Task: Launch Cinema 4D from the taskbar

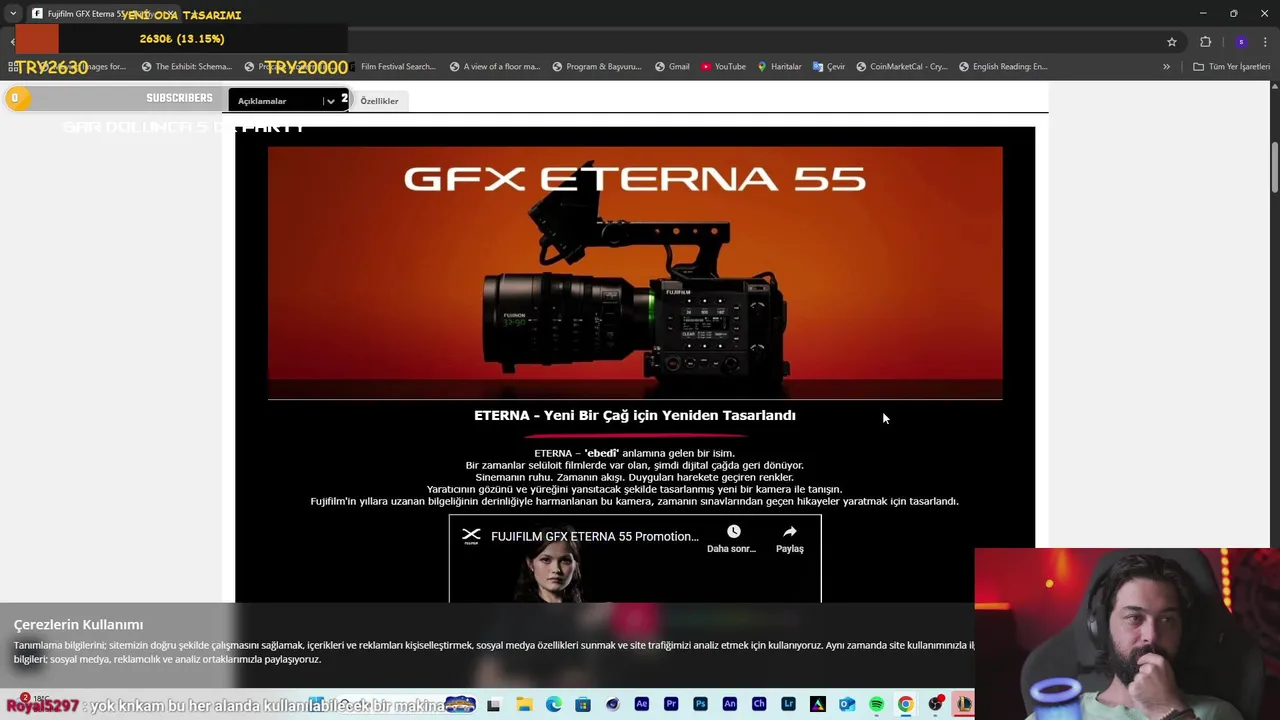Action: tap(612, 705)
